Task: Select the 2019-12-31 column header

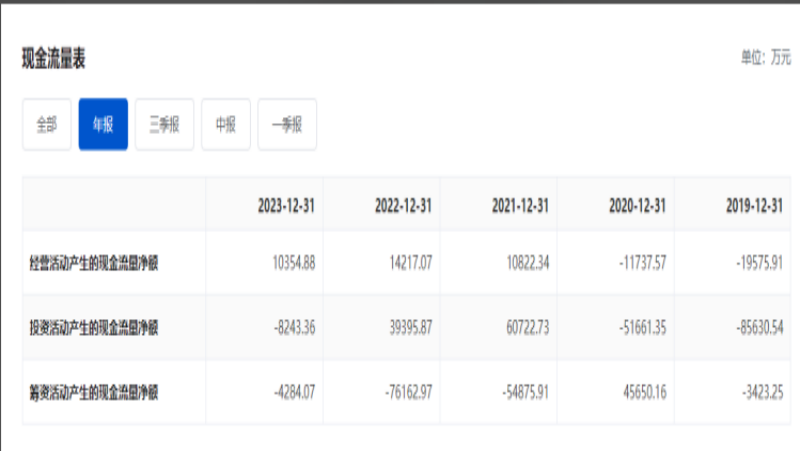Action: (x=754, y=205)
